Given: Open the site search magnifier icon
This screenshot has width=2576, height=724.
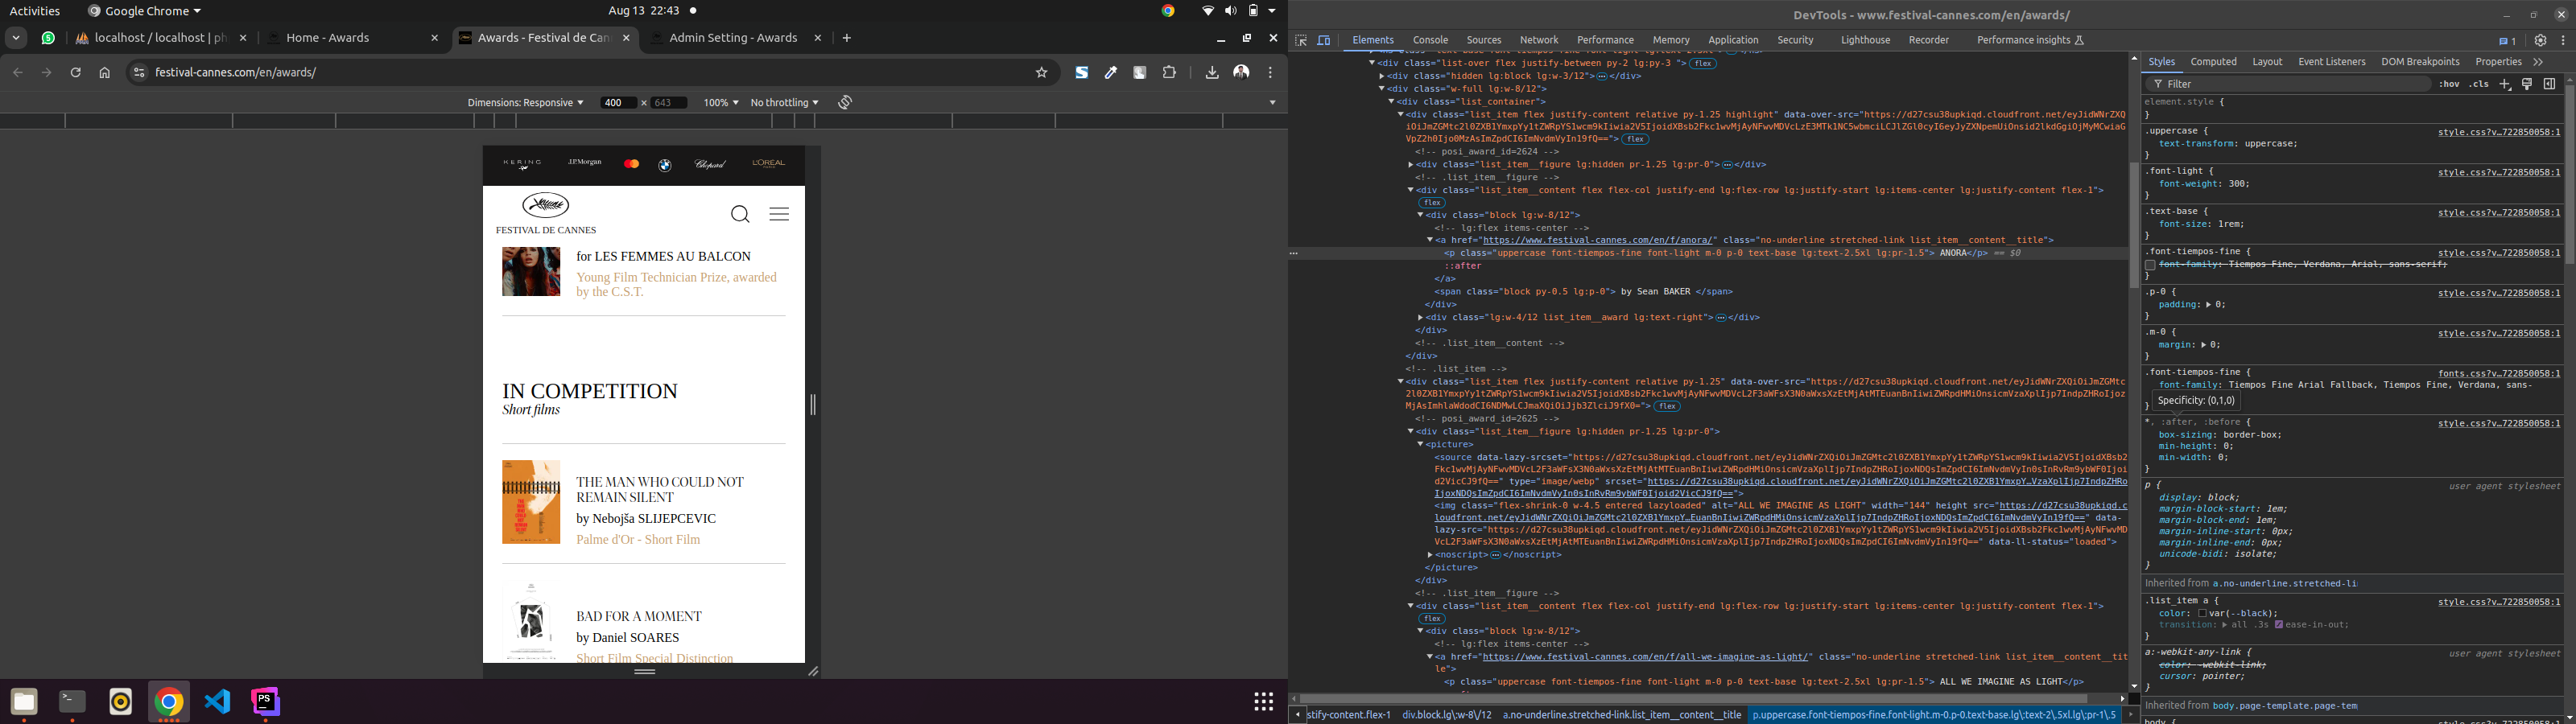Looking at the screenshot, I should point(740,215).
